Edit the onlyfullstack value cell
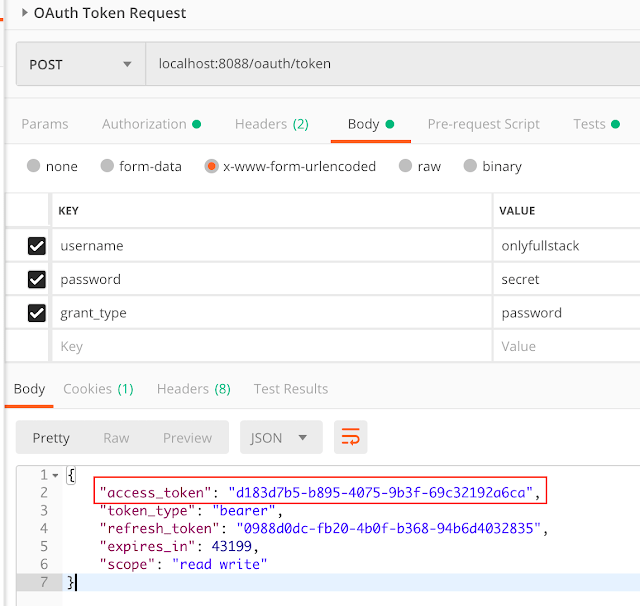Image resolution: width=640 pixels, height=606 pixels. coord(567,246)
